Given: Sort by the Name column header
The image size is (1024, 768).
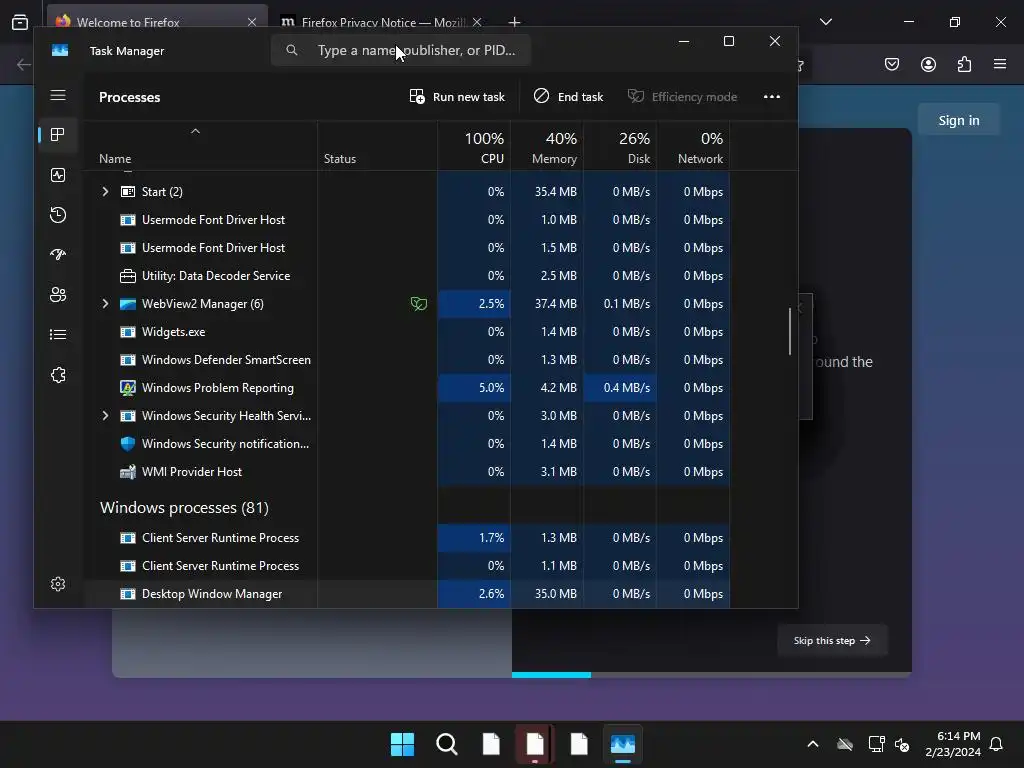Looking at the screenshot, I should [115, 159].
